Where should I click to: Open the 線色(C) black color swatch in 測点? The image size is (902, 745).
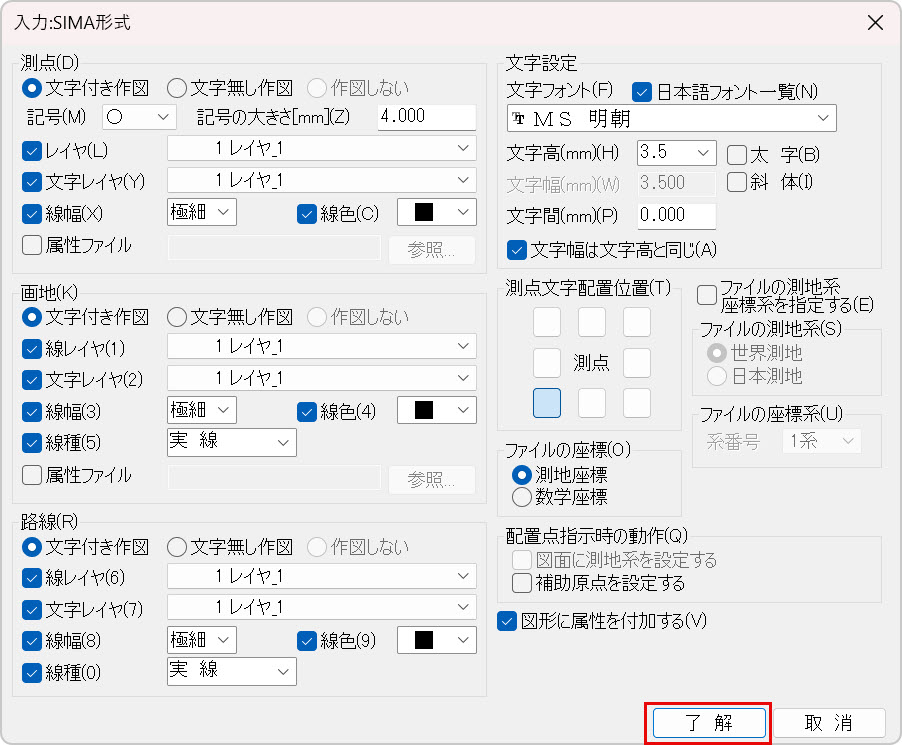click(436, 212)
